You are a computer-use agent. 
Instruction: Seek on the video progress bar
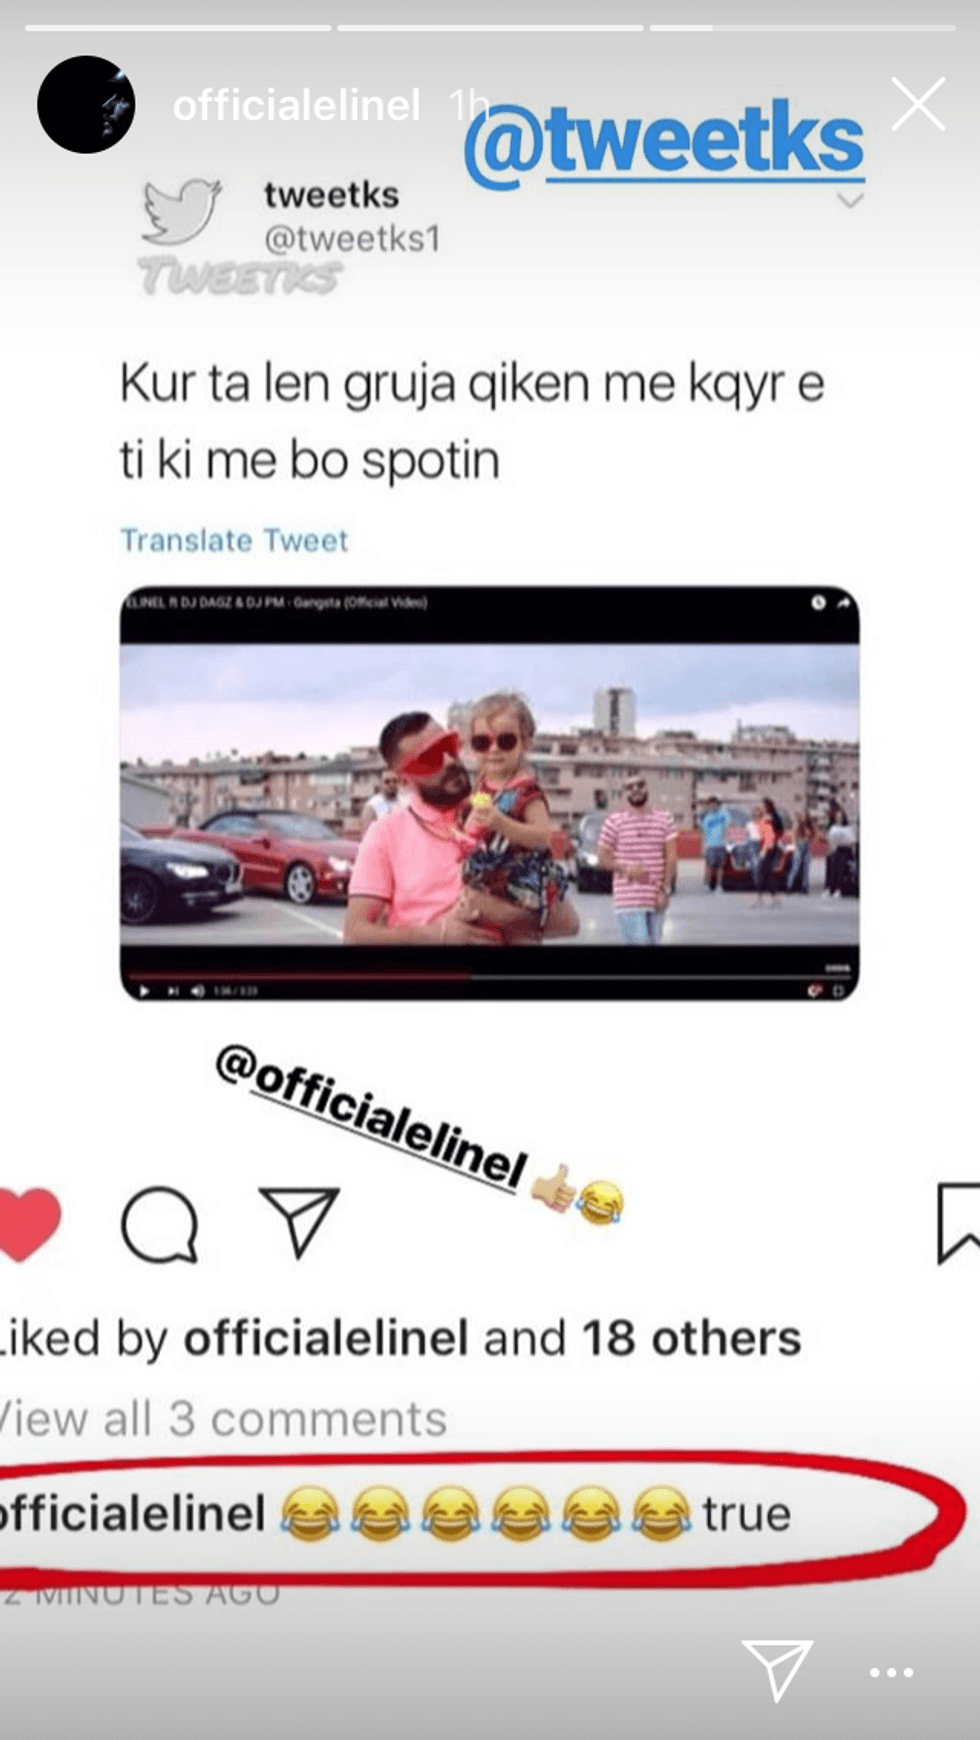[489, 973]
